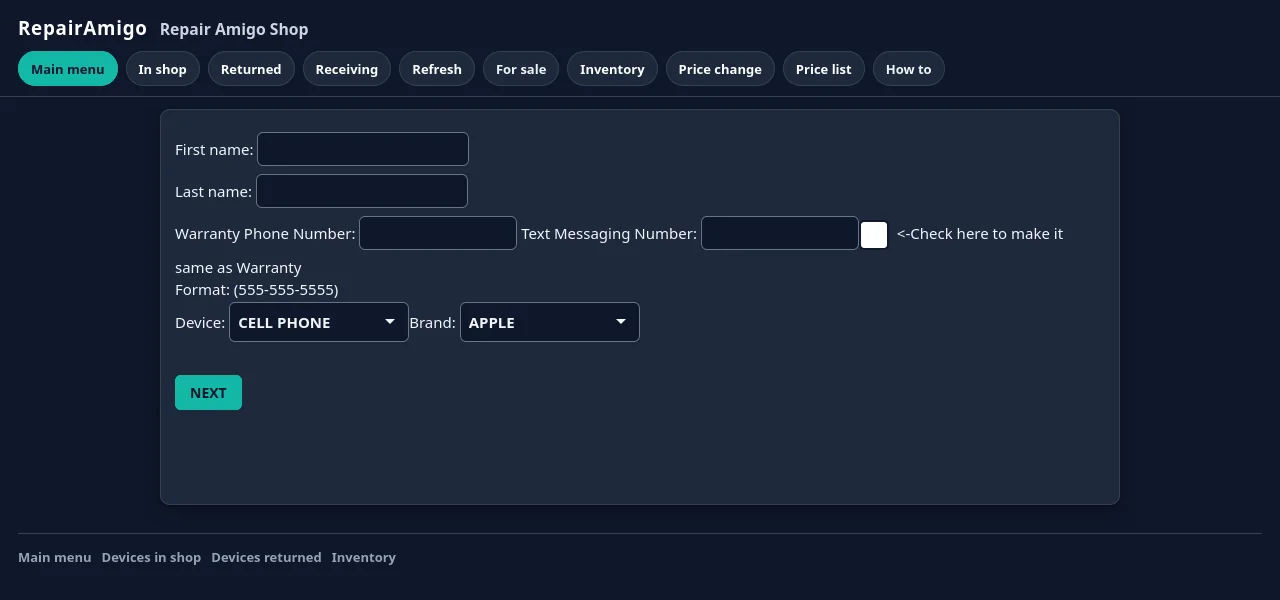Open the Brand dropdown showing APPLE
This screenshot has width=1280, height=600.
coord(550,322)
